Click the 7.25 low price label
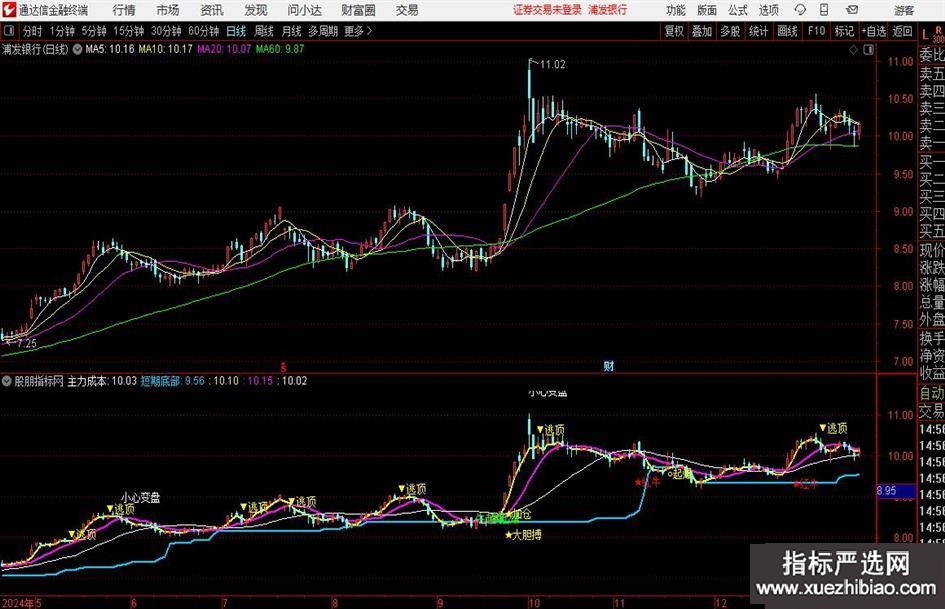The width and height of the screenshot is (945, 609). pyautogui.click(x=27, y=344)
